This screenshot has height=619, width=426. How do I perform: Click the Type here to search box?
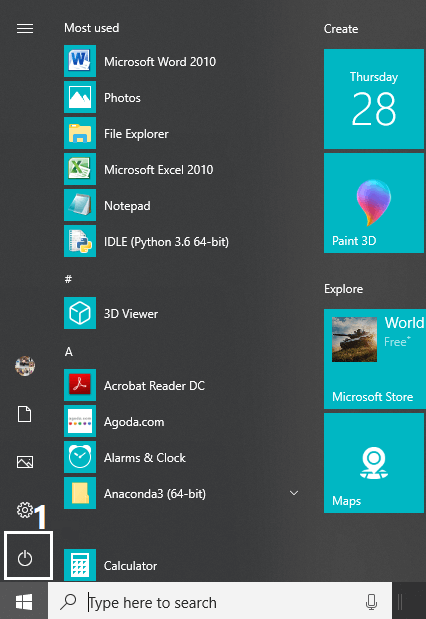220,602
